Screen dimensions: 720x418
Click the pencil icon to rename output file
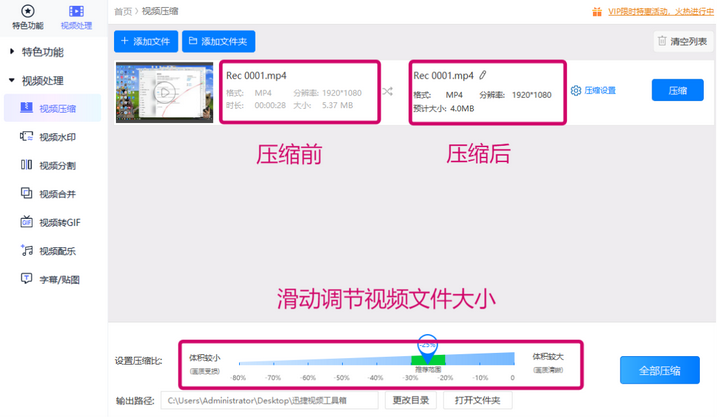[x=483, y=75]
